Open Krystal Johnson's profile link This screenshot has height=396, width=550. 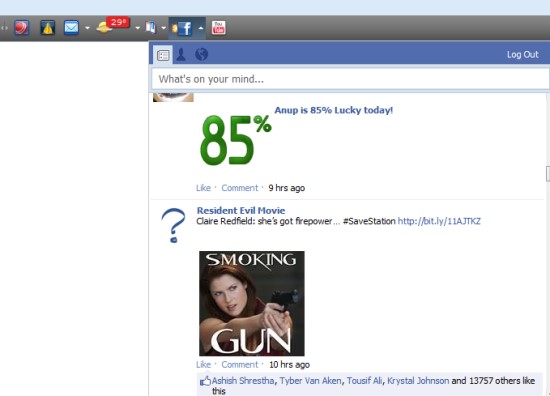pos(418,381)
